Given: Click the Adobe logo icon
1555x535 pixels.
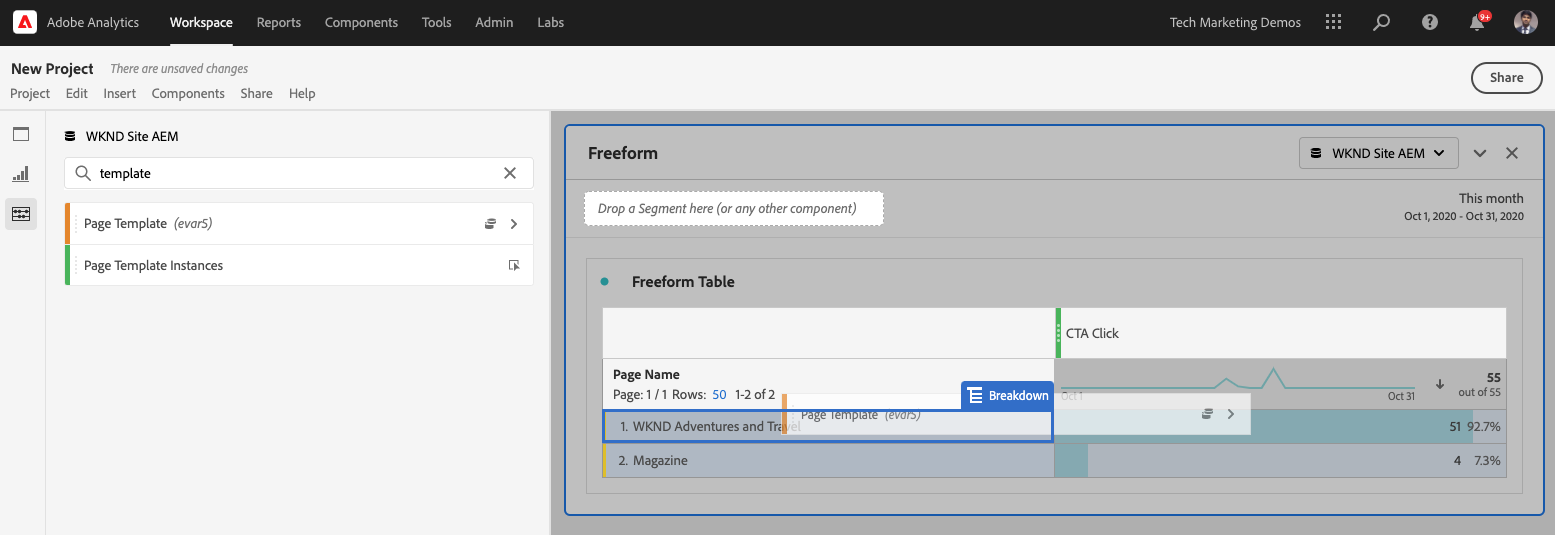Looking at the screenshot, I should pos(25,22).
